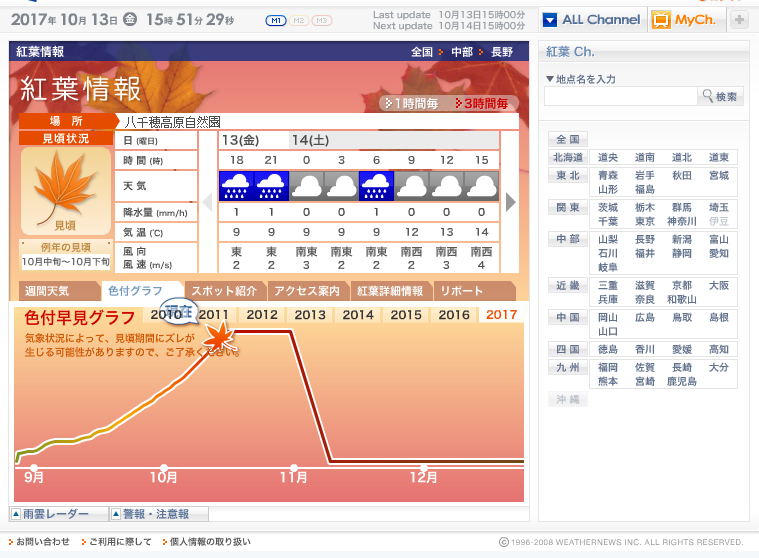The width and height of the screenshot is (759, 558).
Task: Expand the 雨雲レーダー panel
Action: [59, 514]
